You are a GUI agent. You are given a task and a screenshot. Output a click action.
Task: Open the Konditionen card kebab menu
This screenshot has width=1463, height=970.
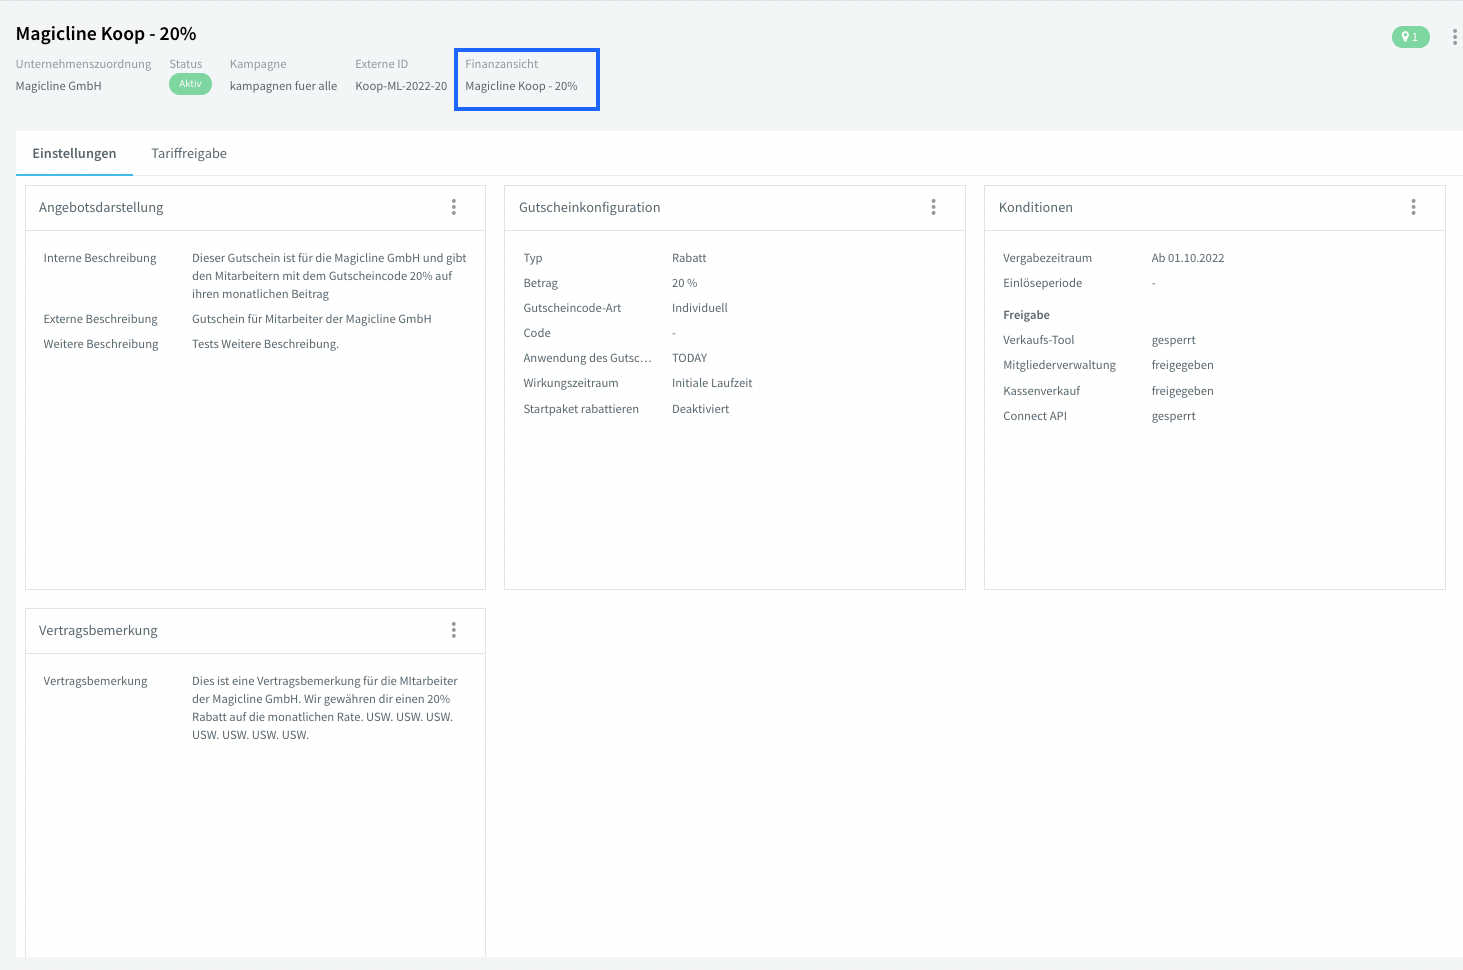coord(1414,207)
